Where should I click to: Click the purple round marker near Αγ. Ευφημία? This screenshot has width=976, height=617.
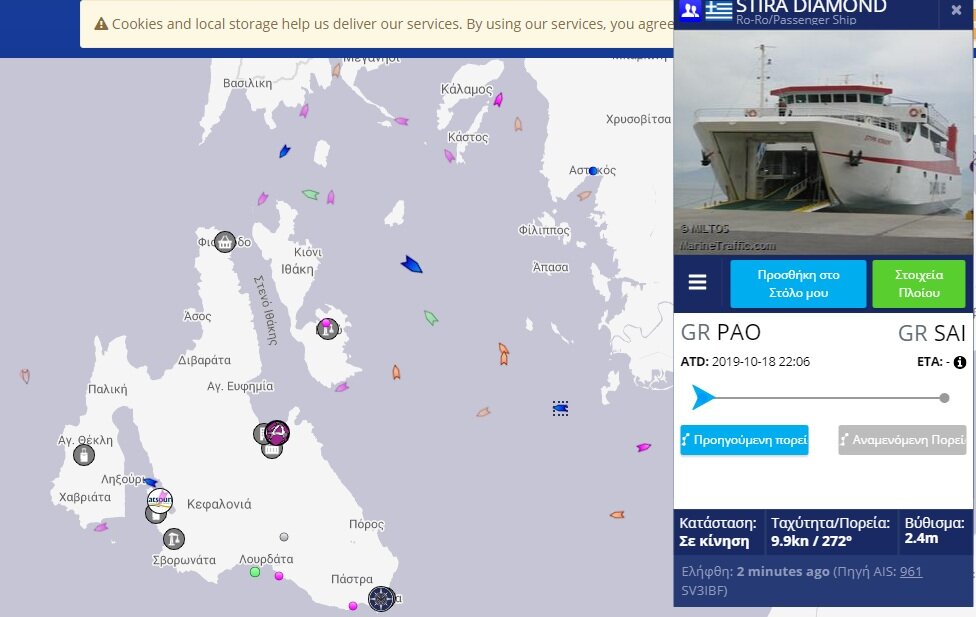pyautogui.click(x=277, y=432)
